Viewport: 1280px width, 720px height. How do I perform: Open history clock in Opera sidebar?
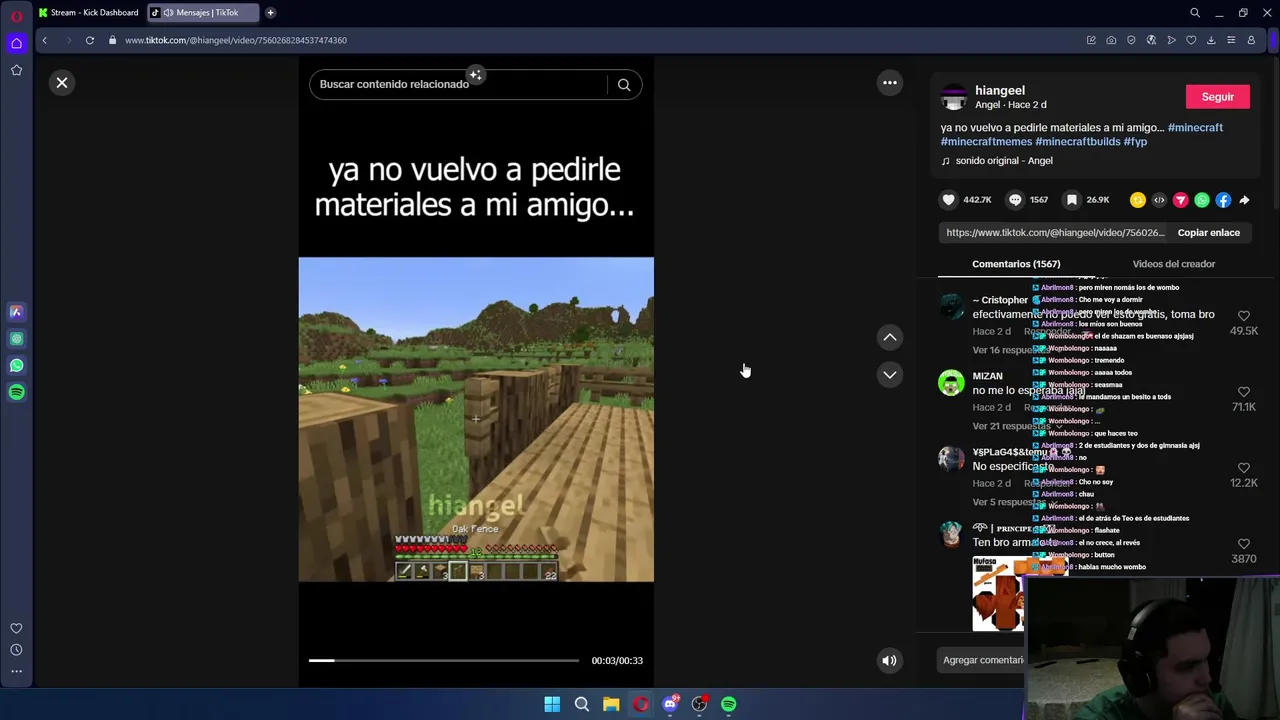[16, 650]
